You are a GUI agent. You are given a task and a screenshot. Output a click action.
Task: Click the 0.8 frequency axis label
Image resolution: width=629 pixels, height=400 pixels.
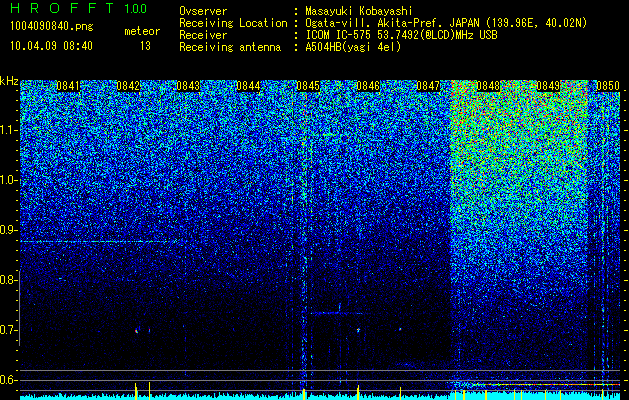tap(8, 280)
